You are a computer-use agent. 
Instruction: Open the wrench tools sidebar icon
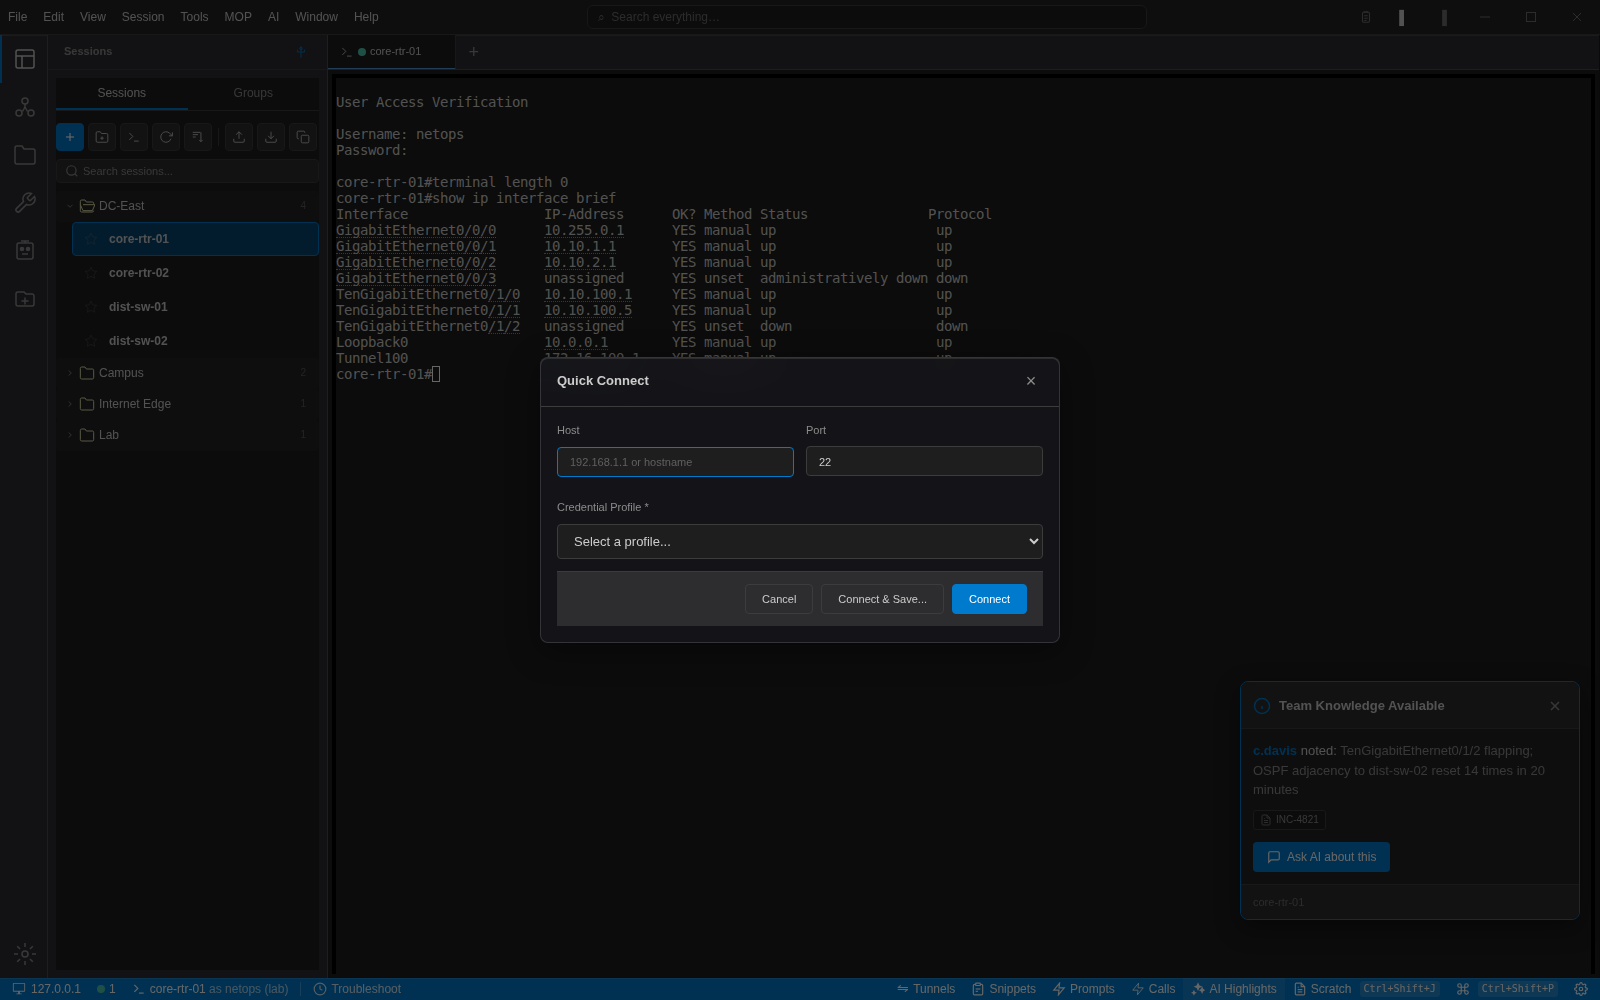pos(25,203)
